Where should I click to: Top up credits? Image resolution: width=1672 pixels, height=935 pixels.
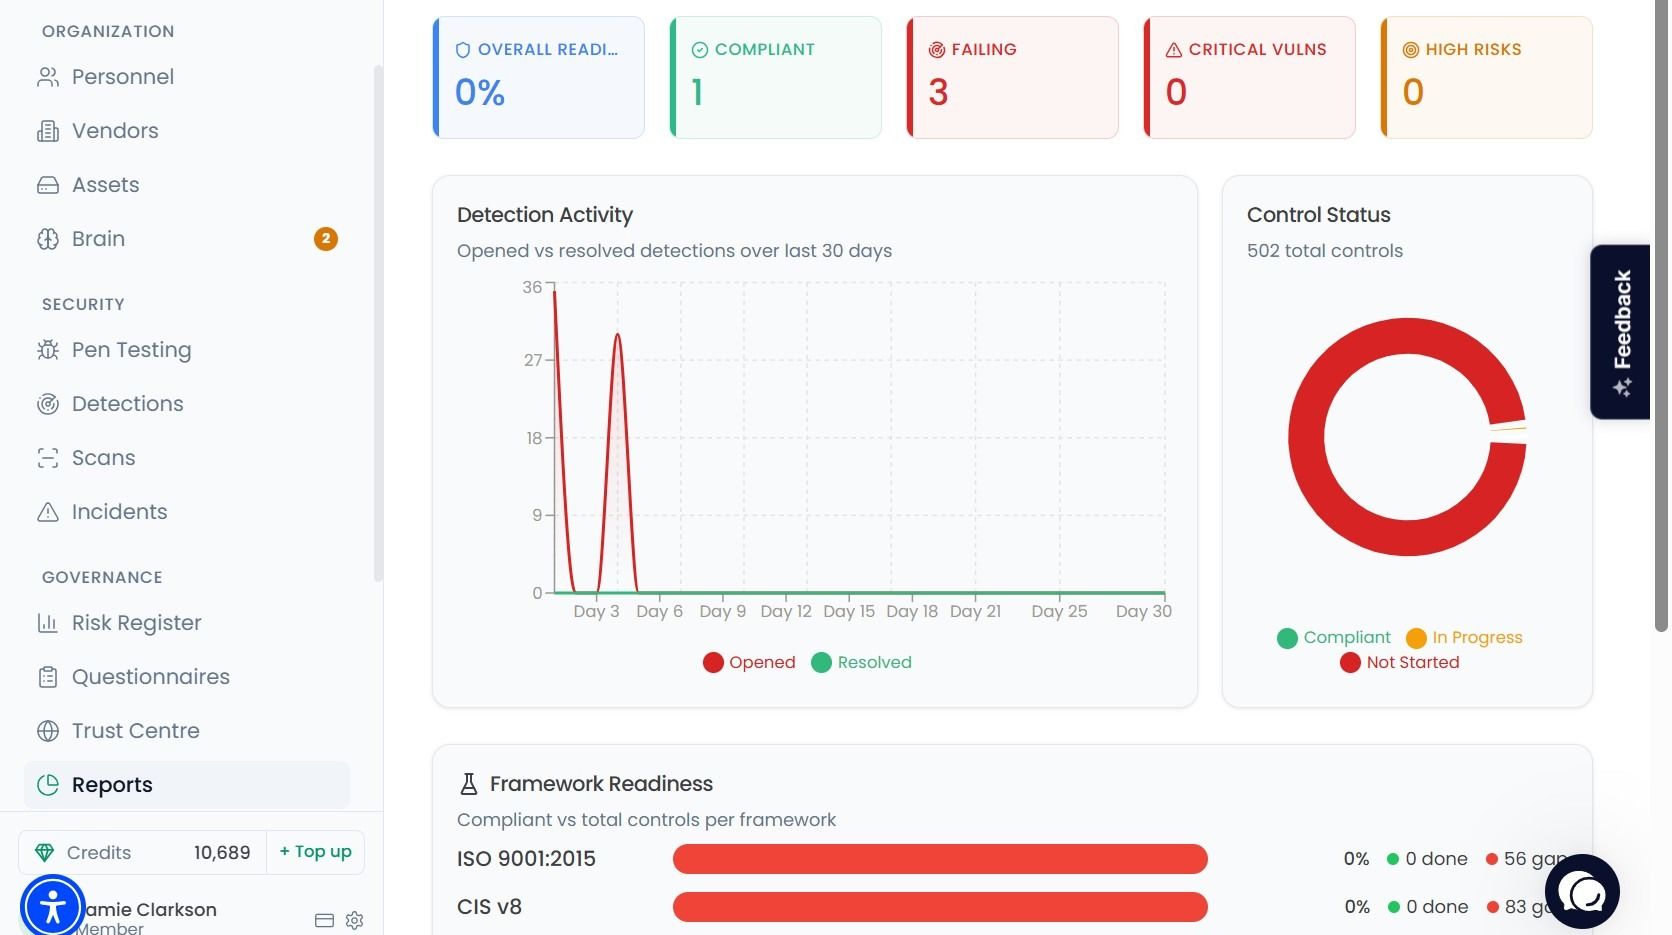(316, 852)
